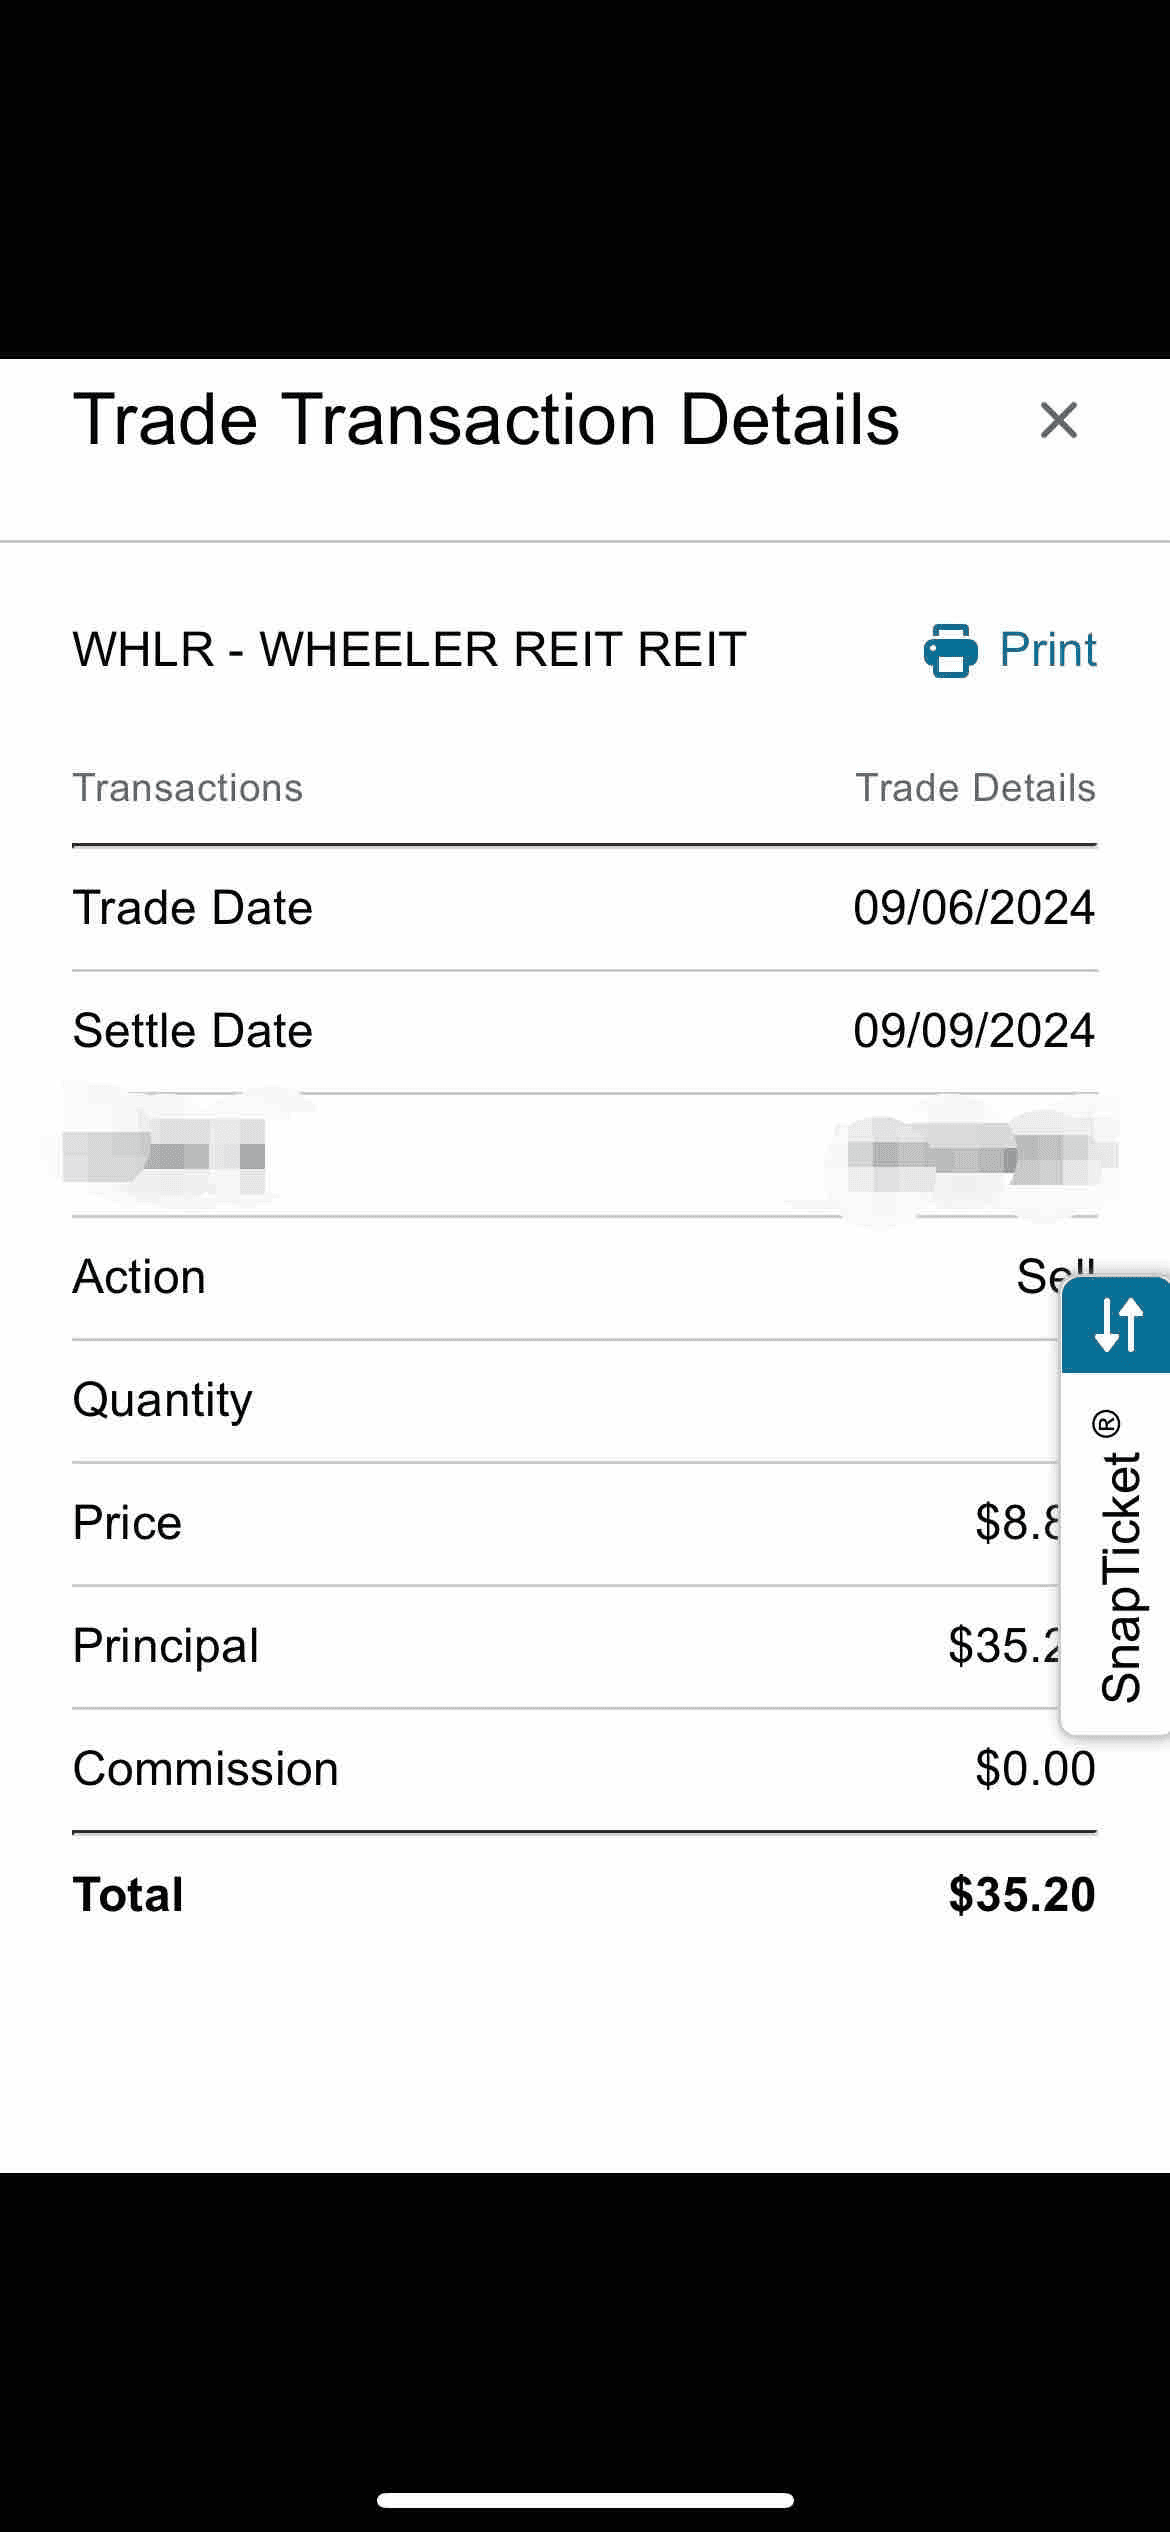Click the Trade Date value 09/06/2024
The width and height of the screenshot is (1170, 2532).
(x=974, y=908)
